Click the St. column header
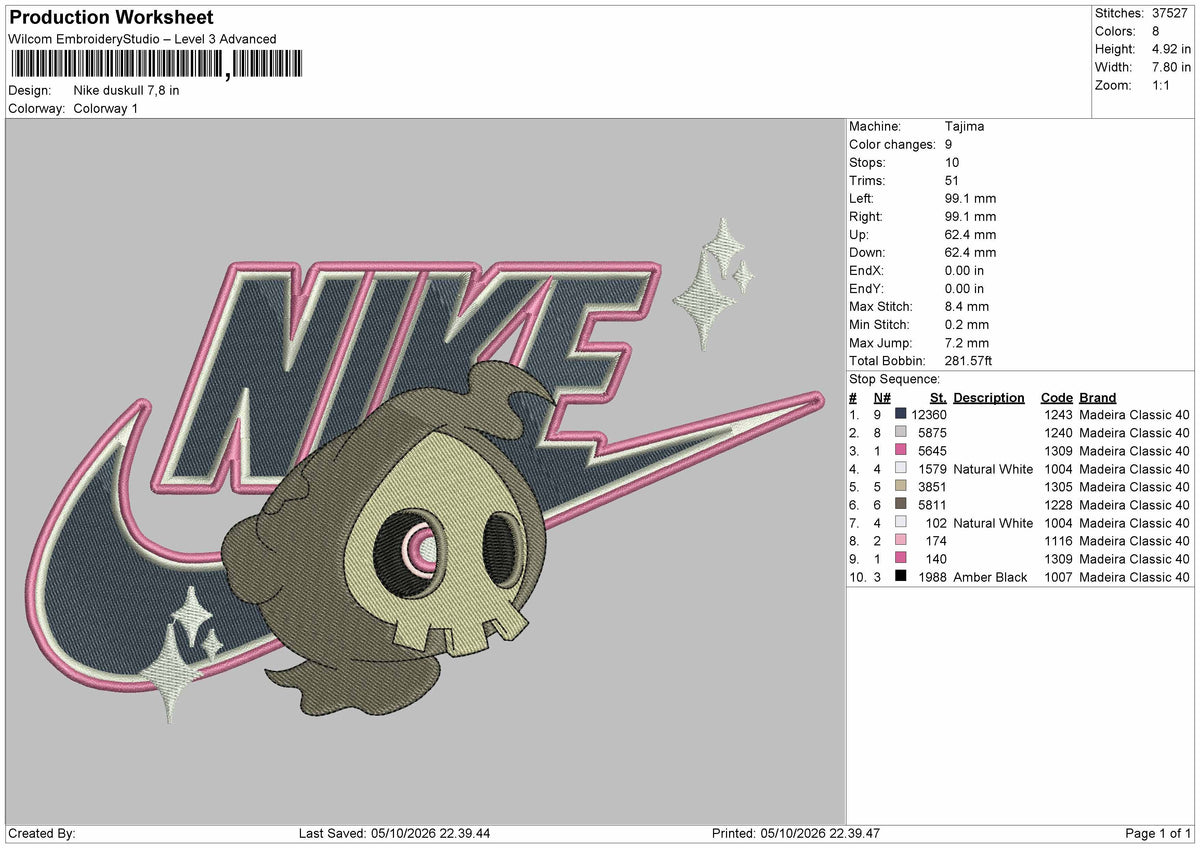 [x=938, y=397]
